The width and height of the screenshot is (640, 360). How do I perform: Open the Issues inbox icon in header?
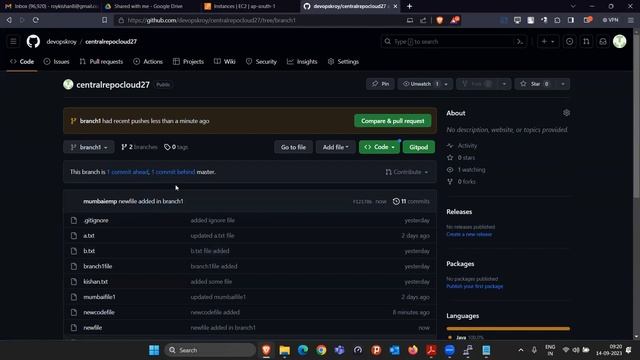coord(569,41)
